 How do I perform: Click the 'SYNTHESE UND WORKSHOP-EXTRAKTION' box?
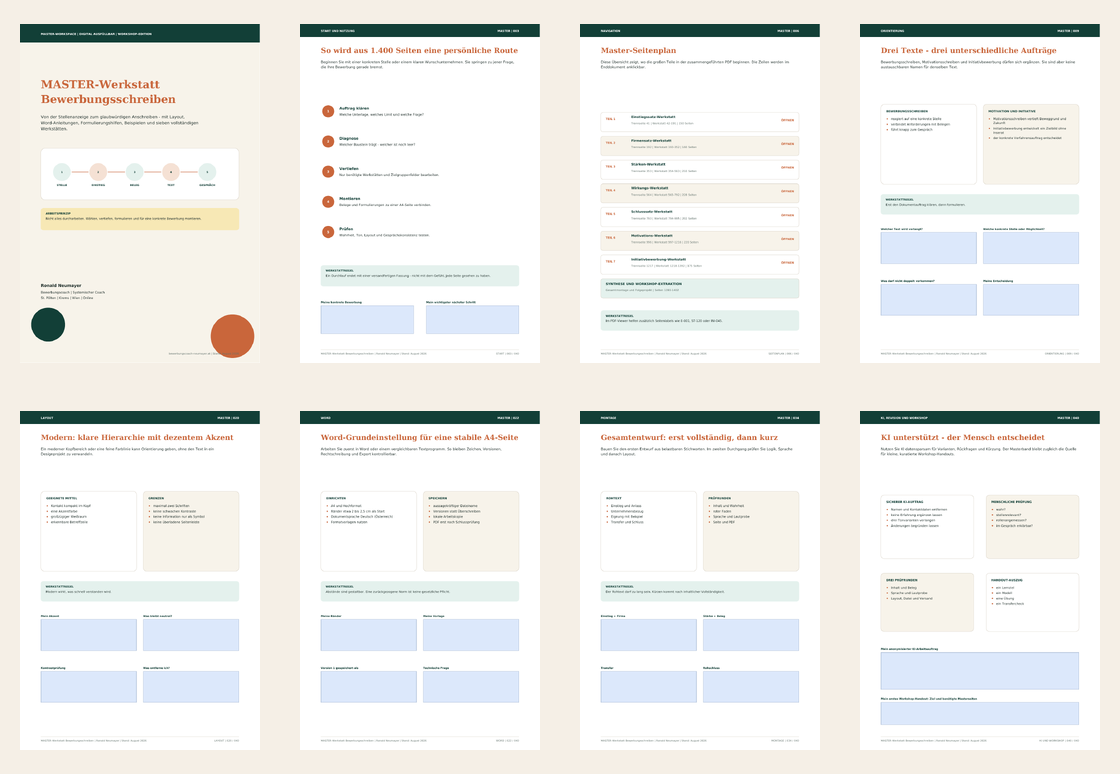(700, 288)
